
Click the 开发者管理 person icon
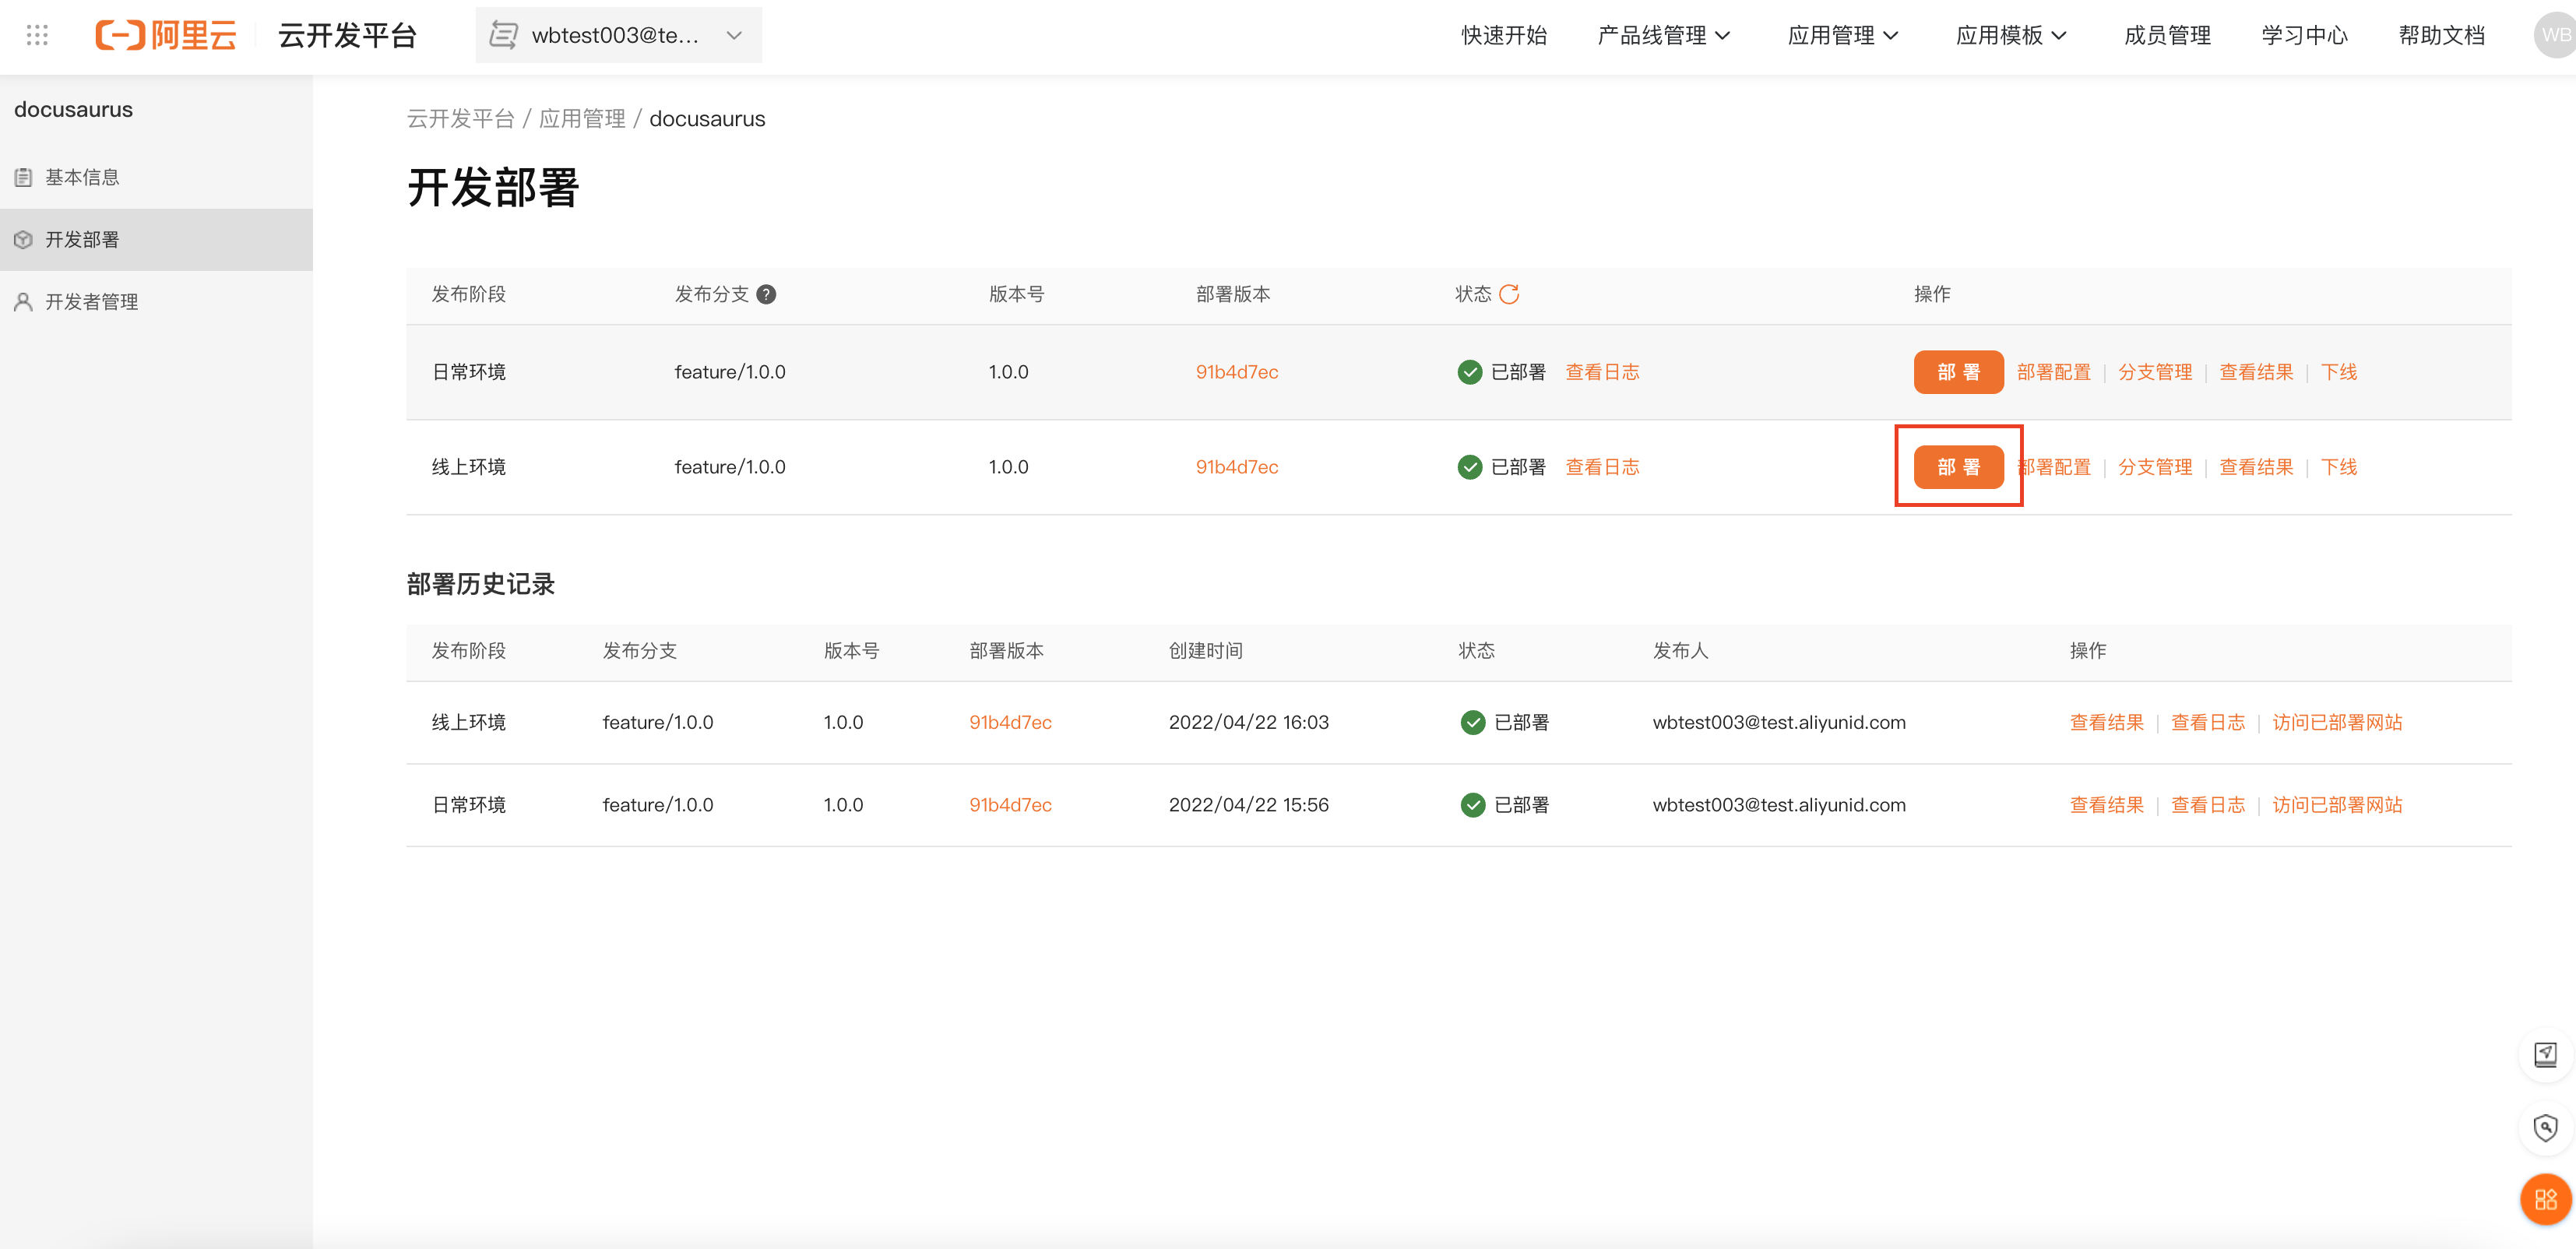(23, 302)
